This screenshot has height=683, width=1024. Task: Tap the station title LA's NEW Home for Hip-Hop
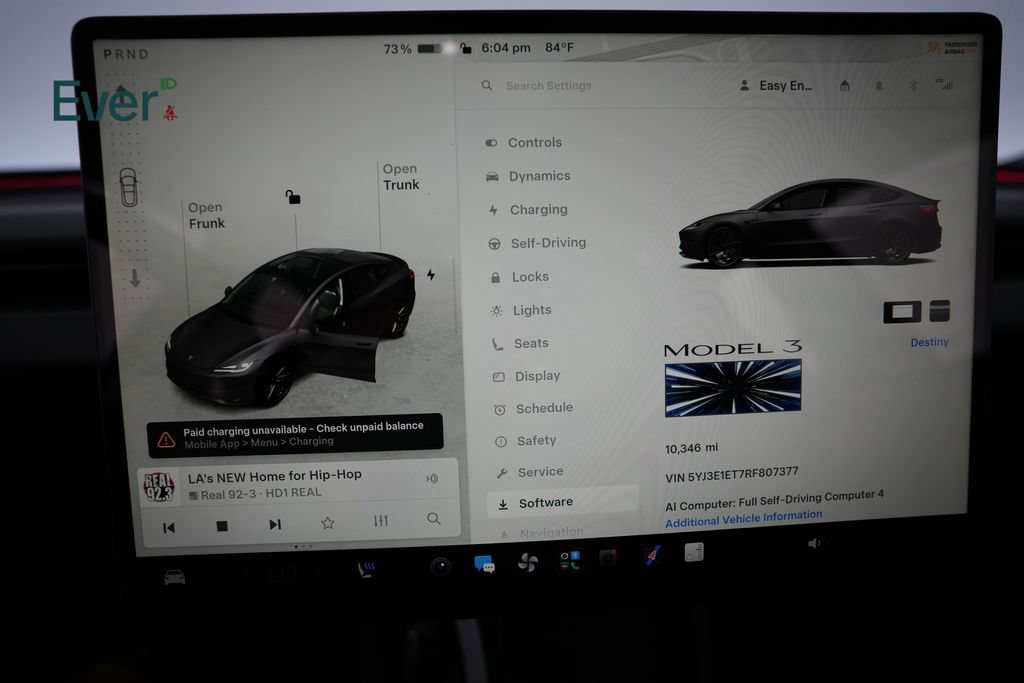pyautogui.click(x=275, y=476)
